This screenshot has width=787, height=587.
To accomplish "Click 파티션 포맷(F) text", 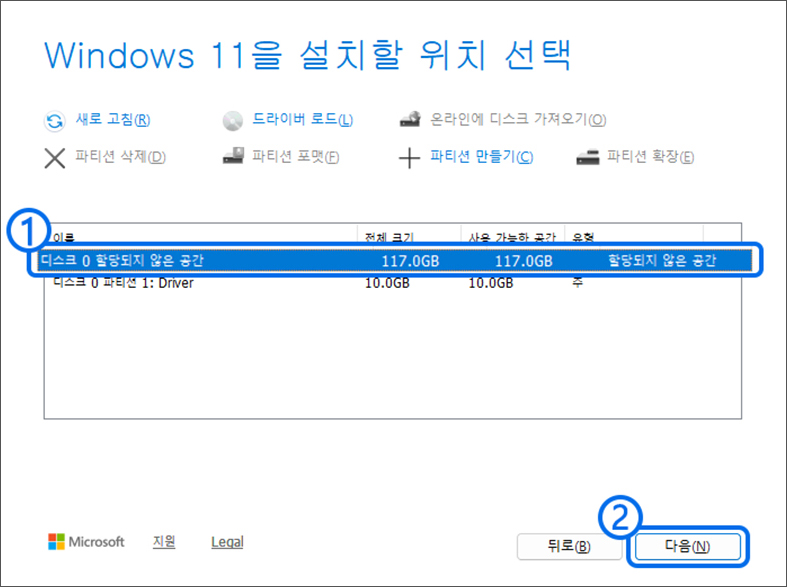I will (296, 157).
